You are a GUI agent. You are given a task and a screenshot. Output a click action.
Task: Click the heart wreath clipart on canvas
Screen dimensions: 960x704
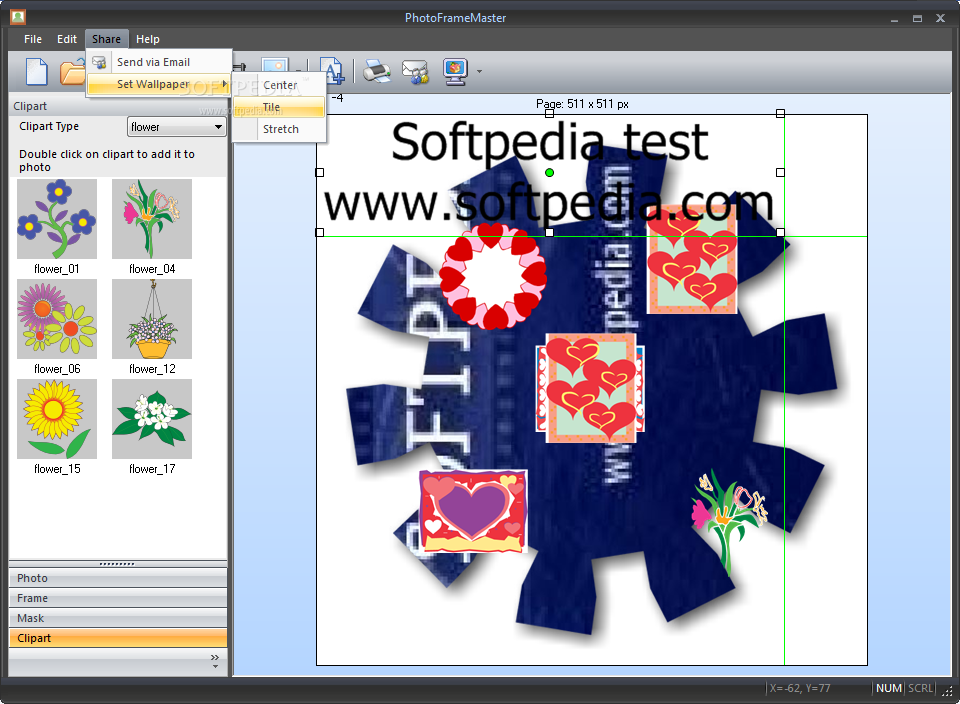[x=492, y=276]
